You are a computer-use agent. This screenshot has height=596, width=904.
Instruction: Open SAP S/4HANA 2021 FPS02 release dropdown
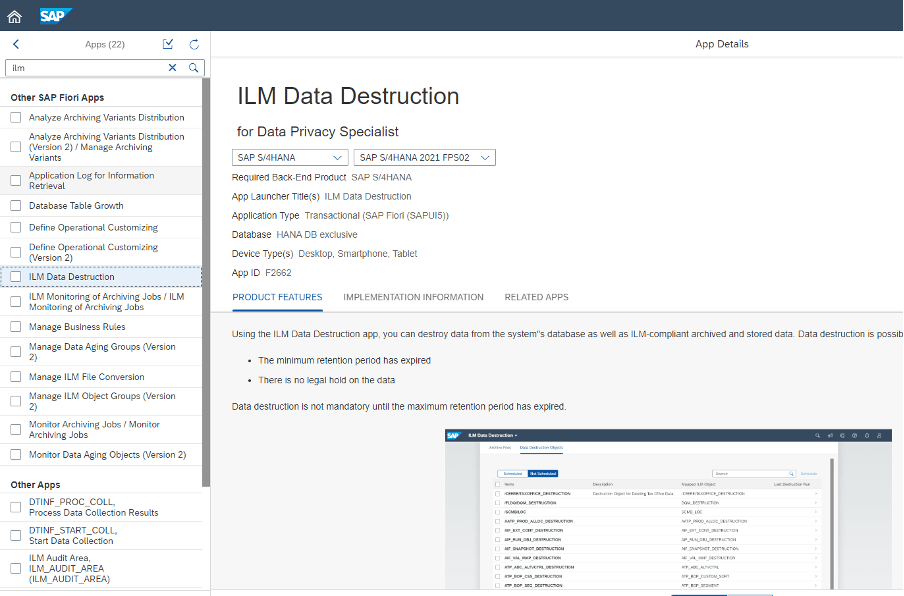tap(424, 157)
